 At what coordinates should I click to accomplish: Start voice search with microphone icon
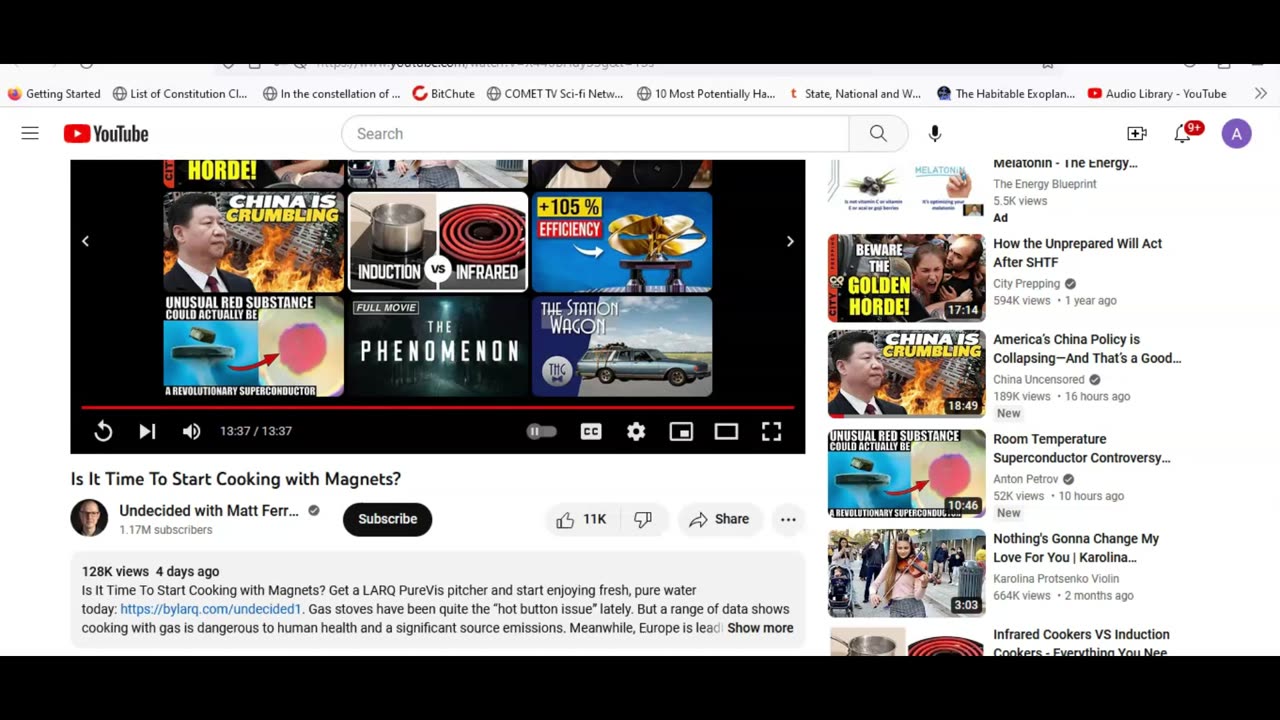(x=935, y=134)
